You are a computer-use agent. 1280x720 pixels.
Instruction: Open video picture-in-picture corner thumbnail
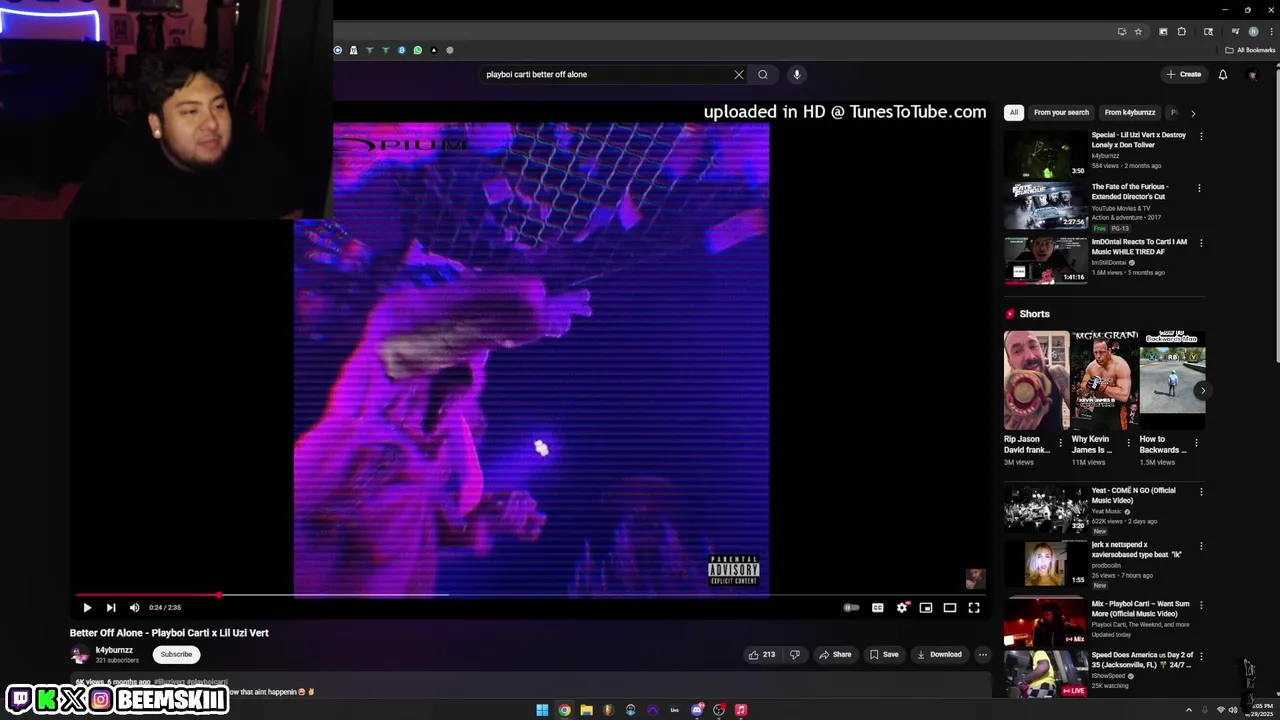[975, 579]
